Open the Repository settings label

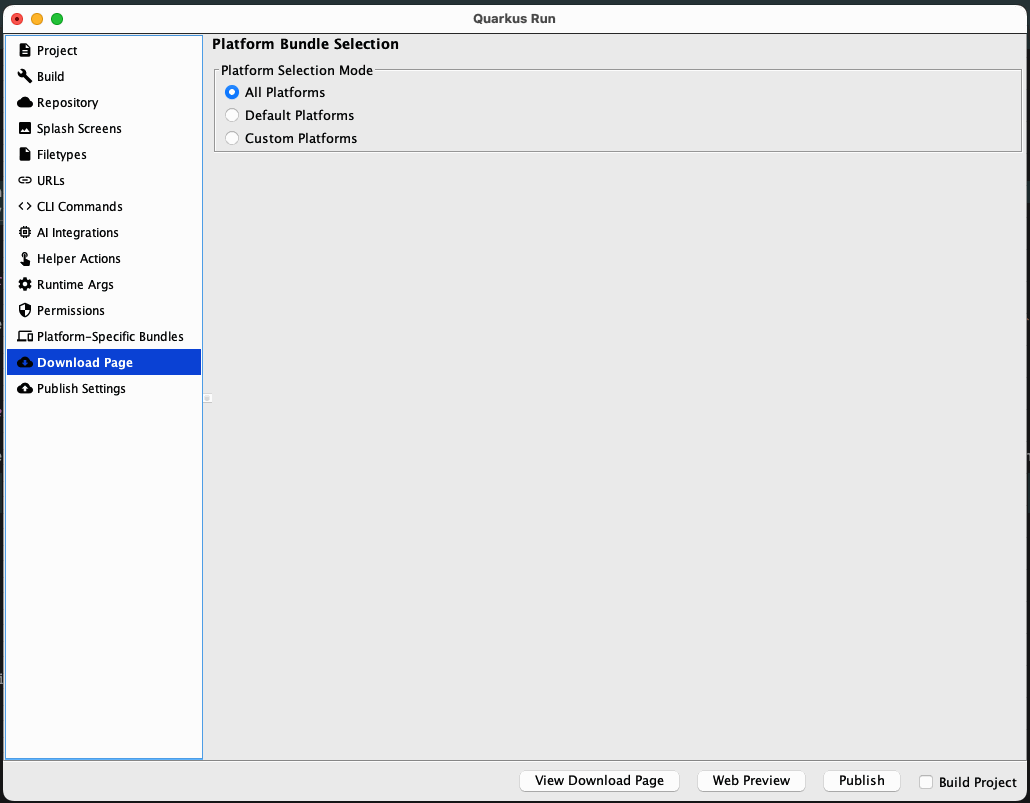coord(68,103)
